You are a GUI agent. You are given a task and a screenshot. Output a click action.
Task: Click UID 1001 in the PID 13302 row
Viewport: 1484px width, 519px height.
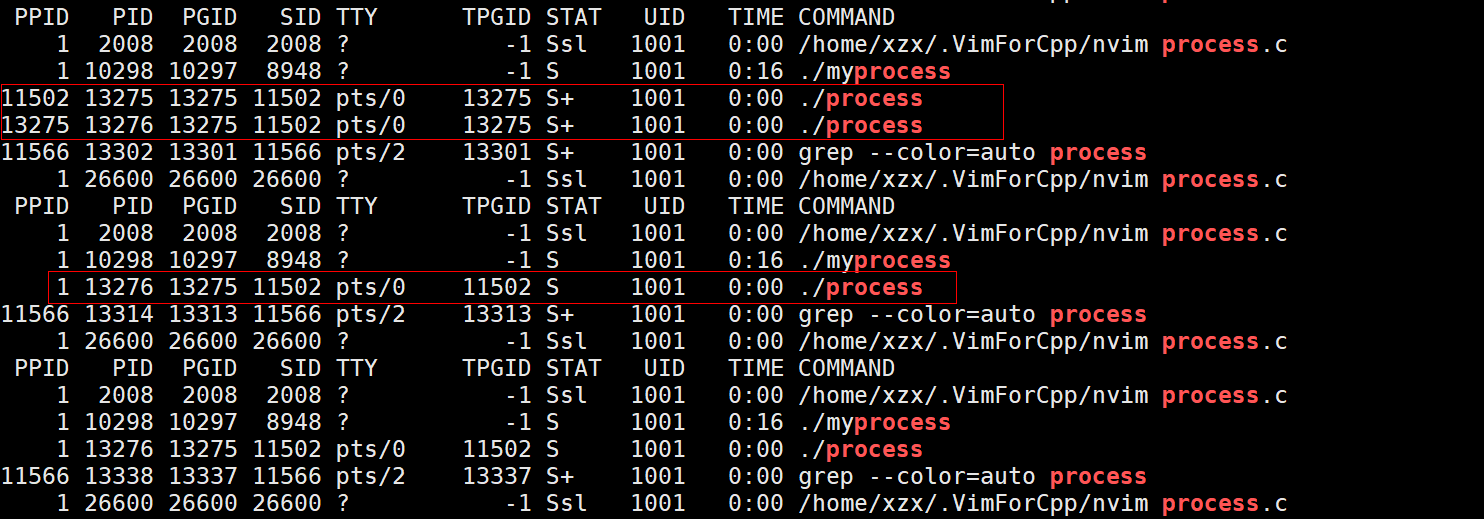[658, 152]
